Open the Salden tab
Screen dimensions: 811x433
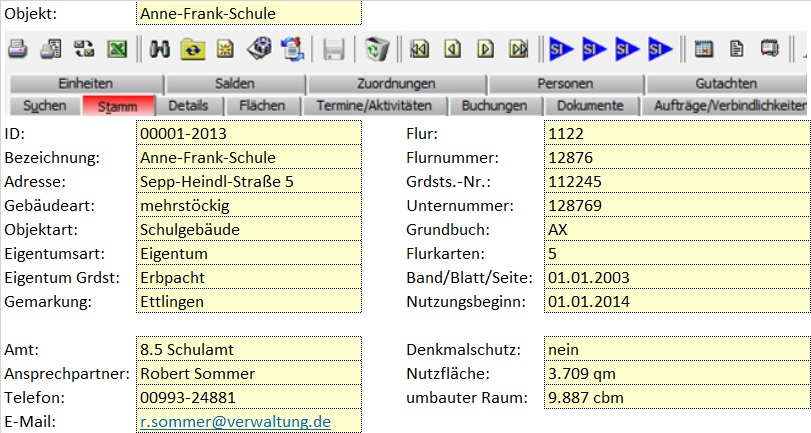coord(234,84)
